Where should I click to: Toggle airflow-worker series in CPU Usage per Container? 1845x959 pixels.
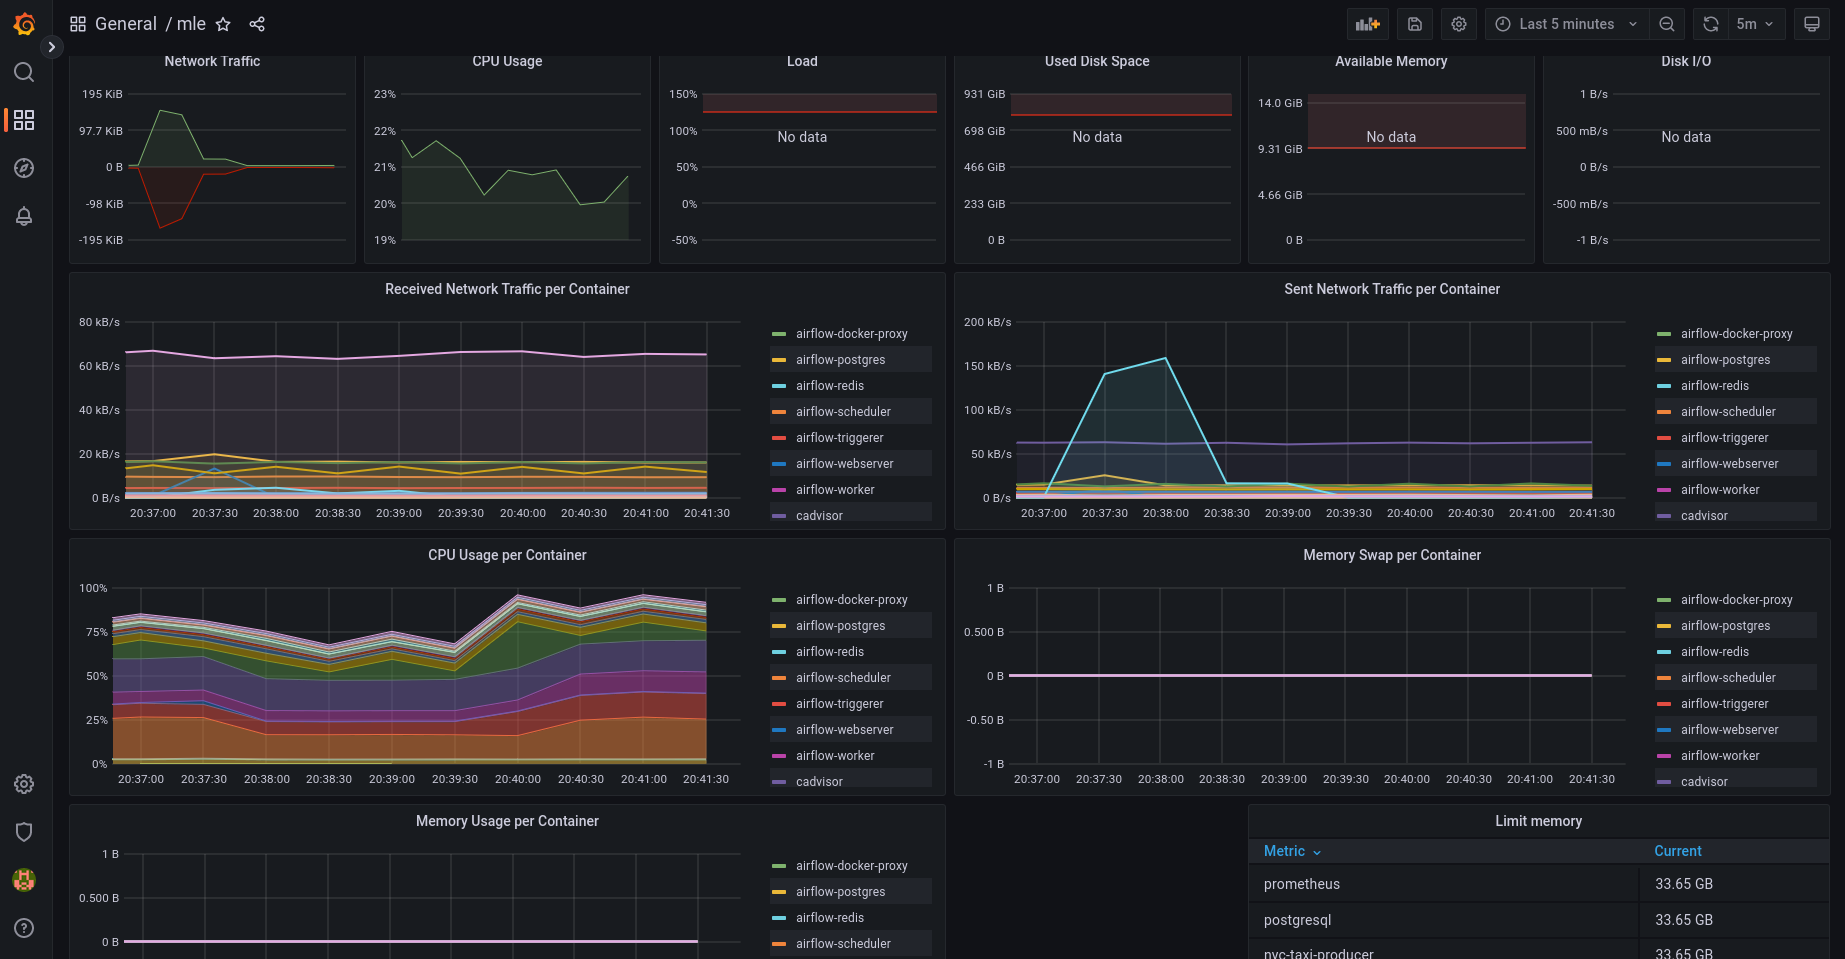(x=835, y=756)
